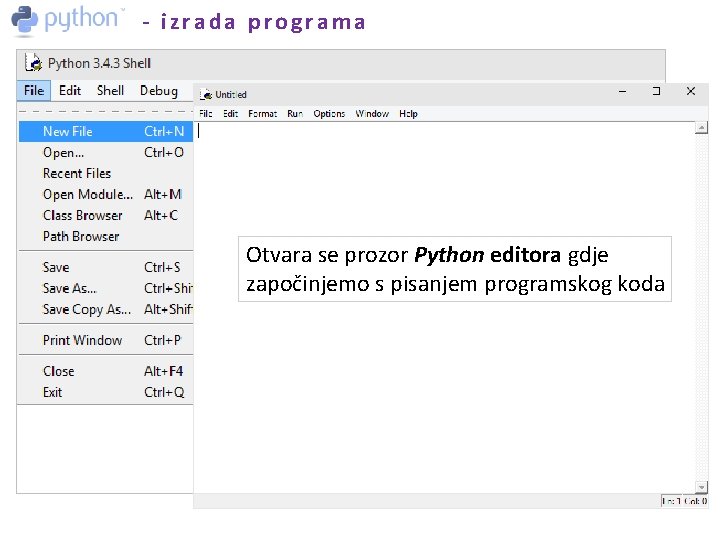Open Run menu in editor window

[x=295, y=113]
